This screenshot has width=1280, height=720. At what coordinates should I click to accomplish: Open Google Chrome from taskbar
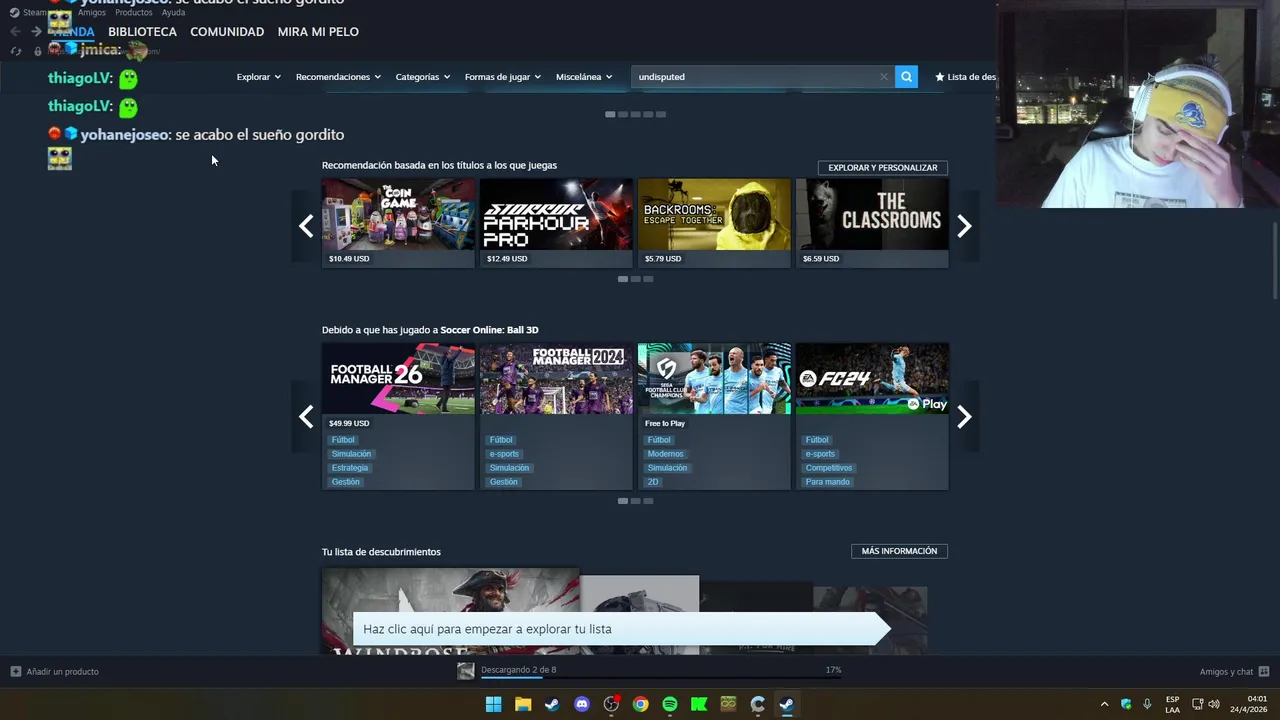(x=640, y=704)
